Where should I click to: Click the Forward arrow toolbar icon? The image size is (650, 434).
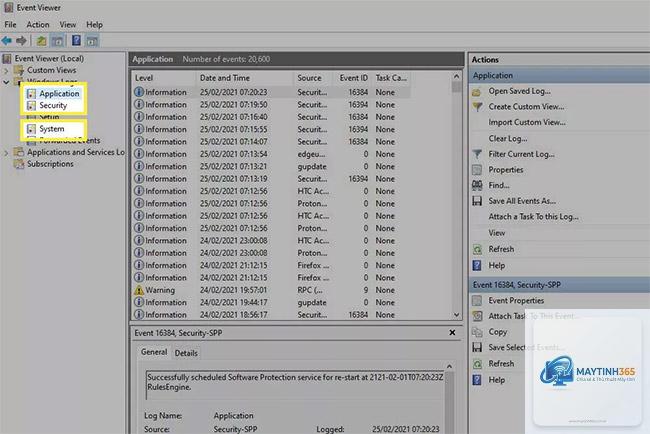[21, 41]
